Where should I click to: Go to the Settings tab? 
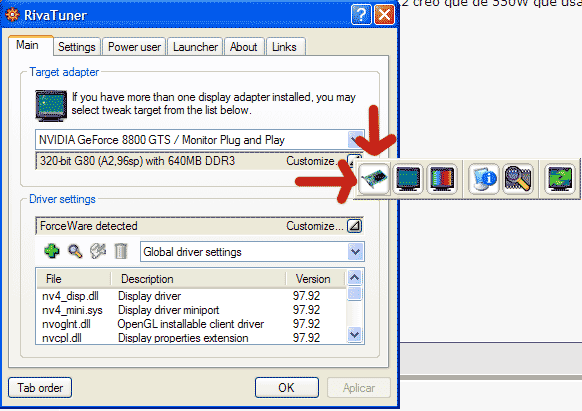77,47
